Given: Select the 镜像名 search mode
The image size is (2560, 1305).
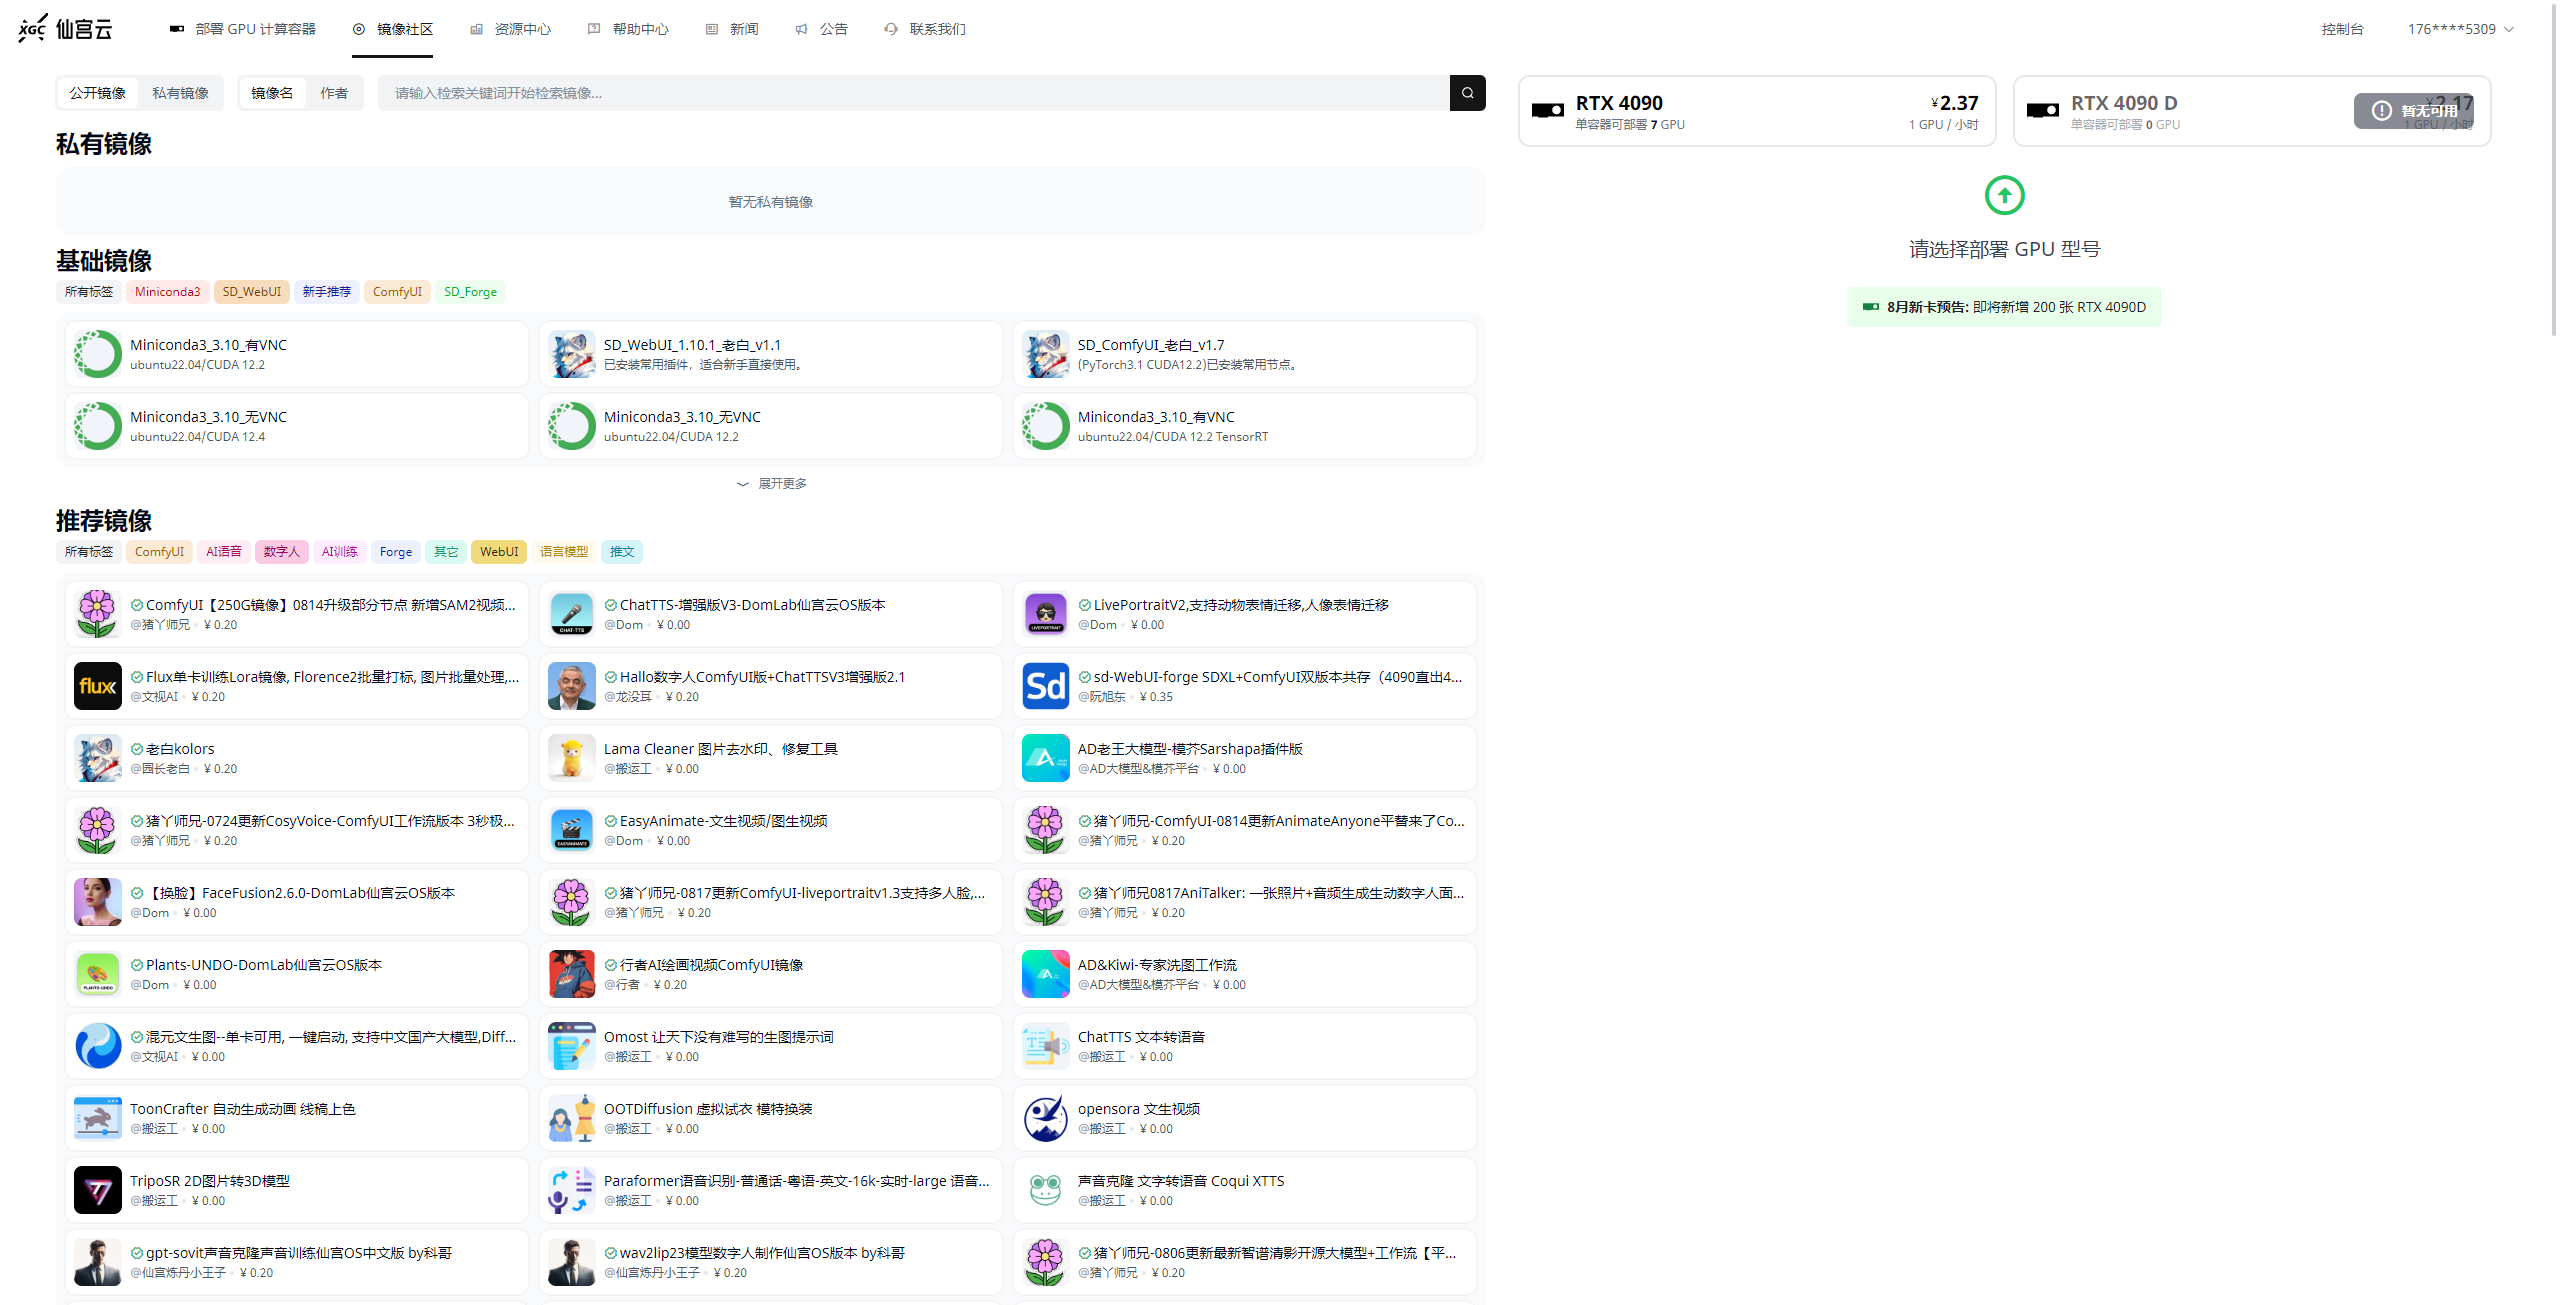Looking at the screenshot, I should (272, 93).
